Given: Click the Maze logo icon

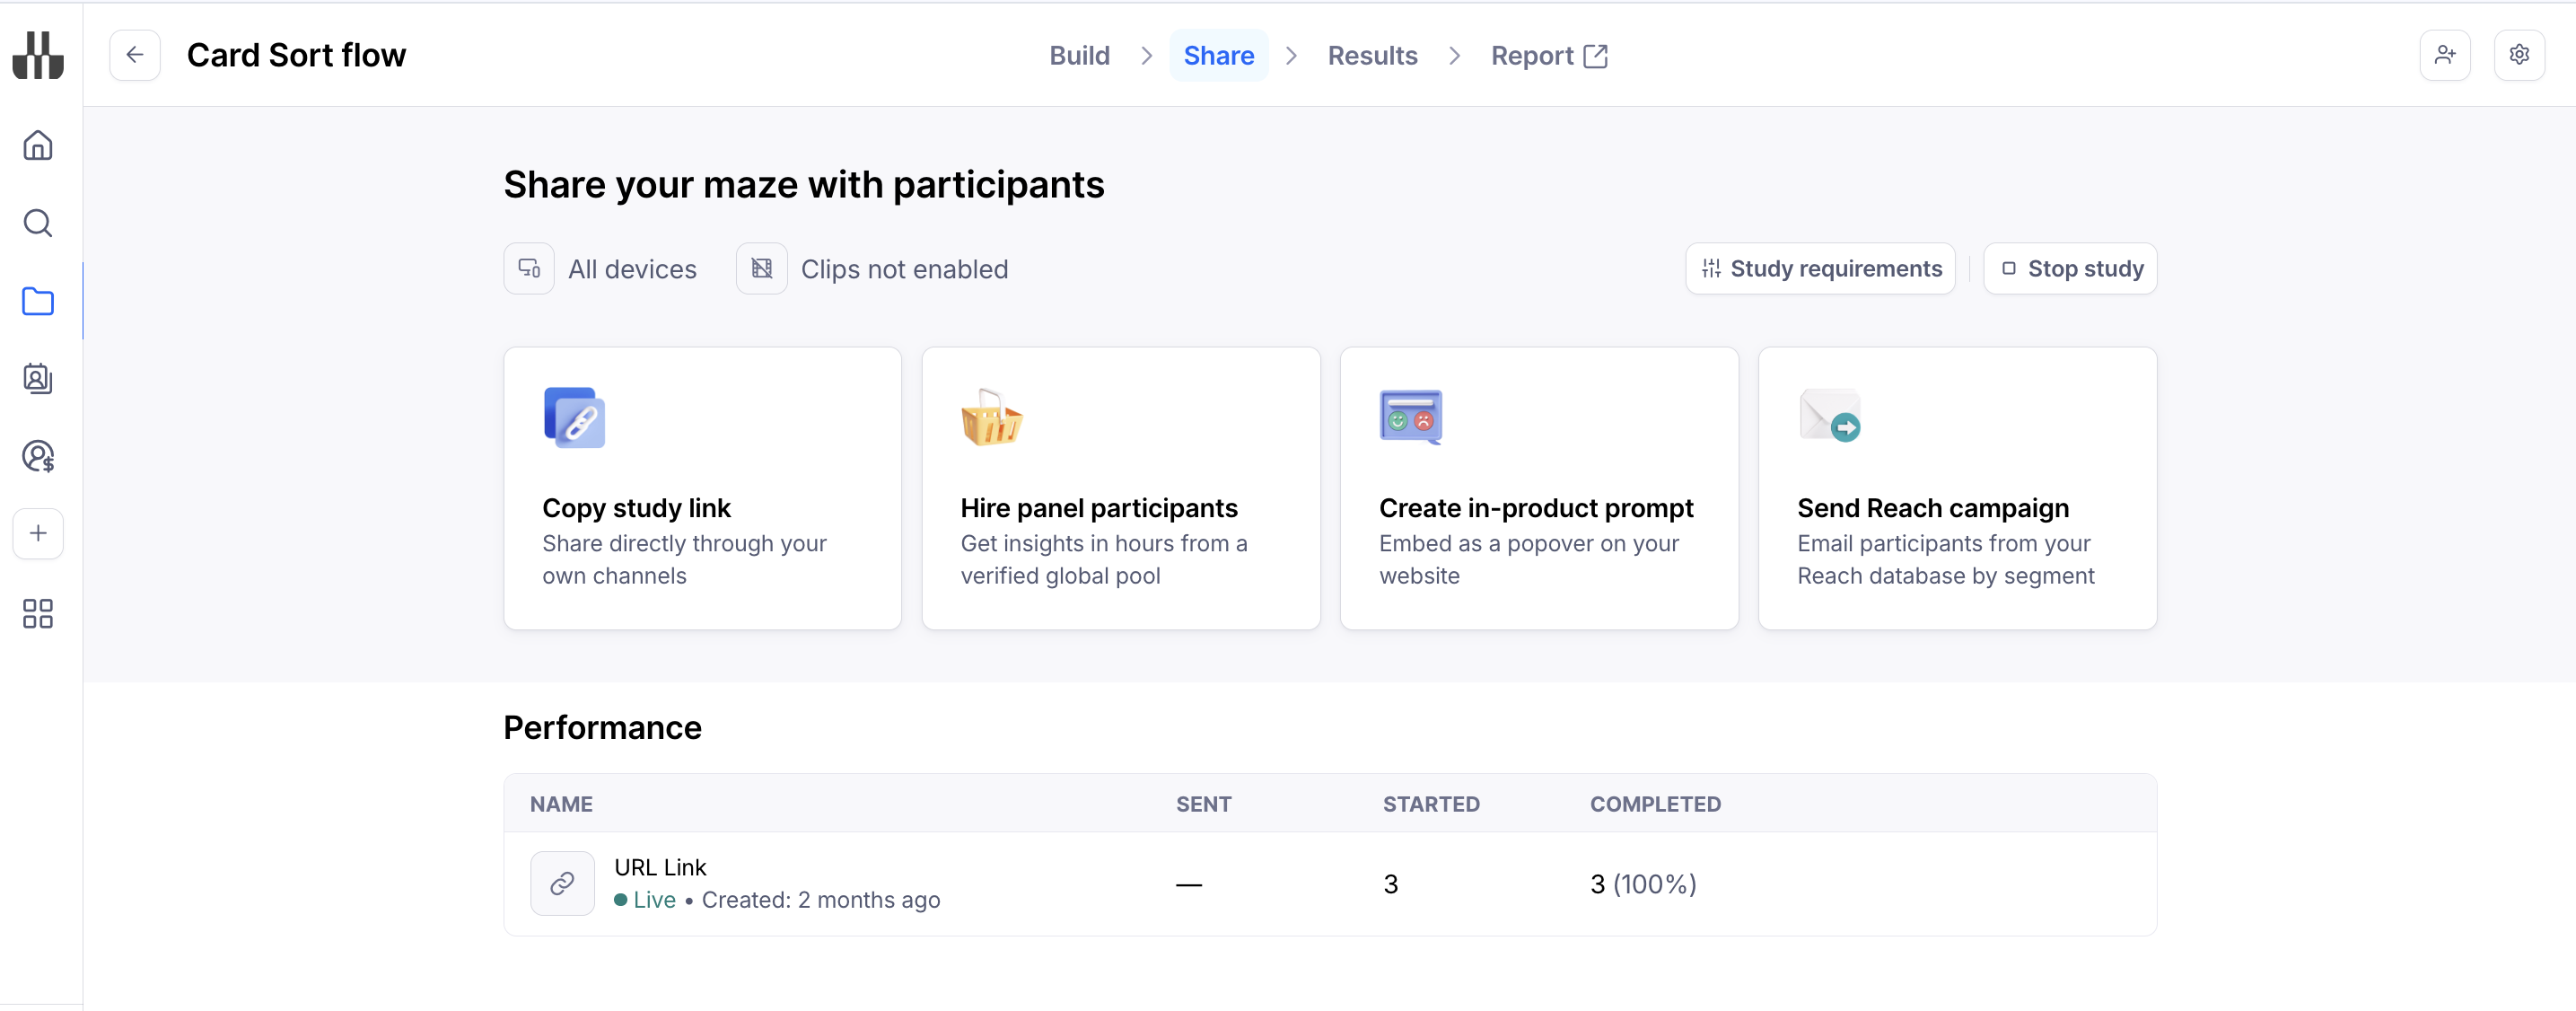Looking at the screenshot, I should click(x=38, y=55).
